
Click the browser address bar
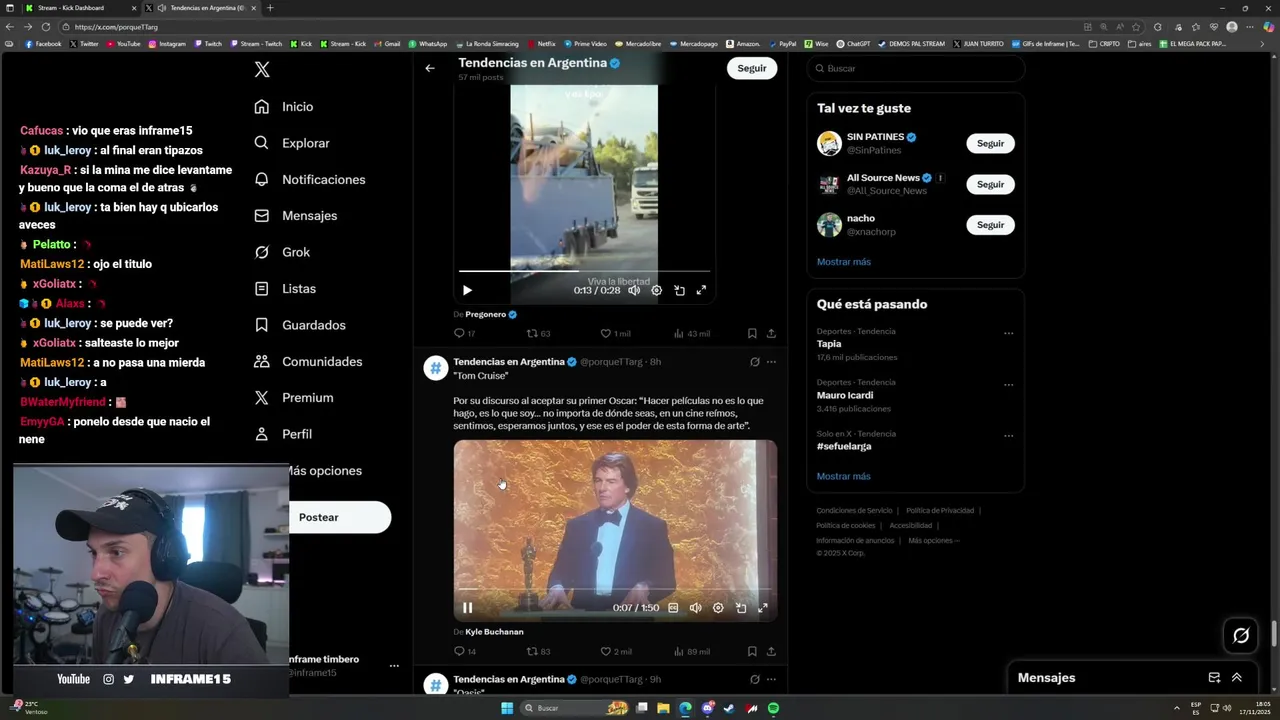570,27
